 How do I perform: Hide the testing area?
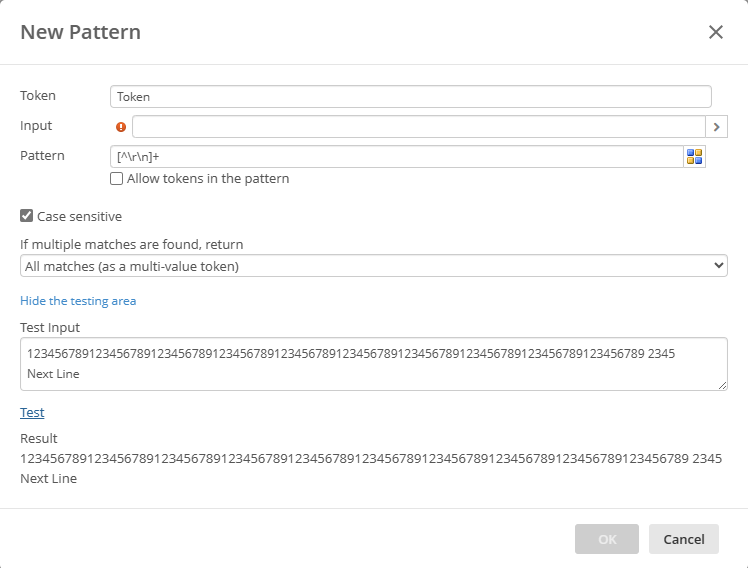78,301
